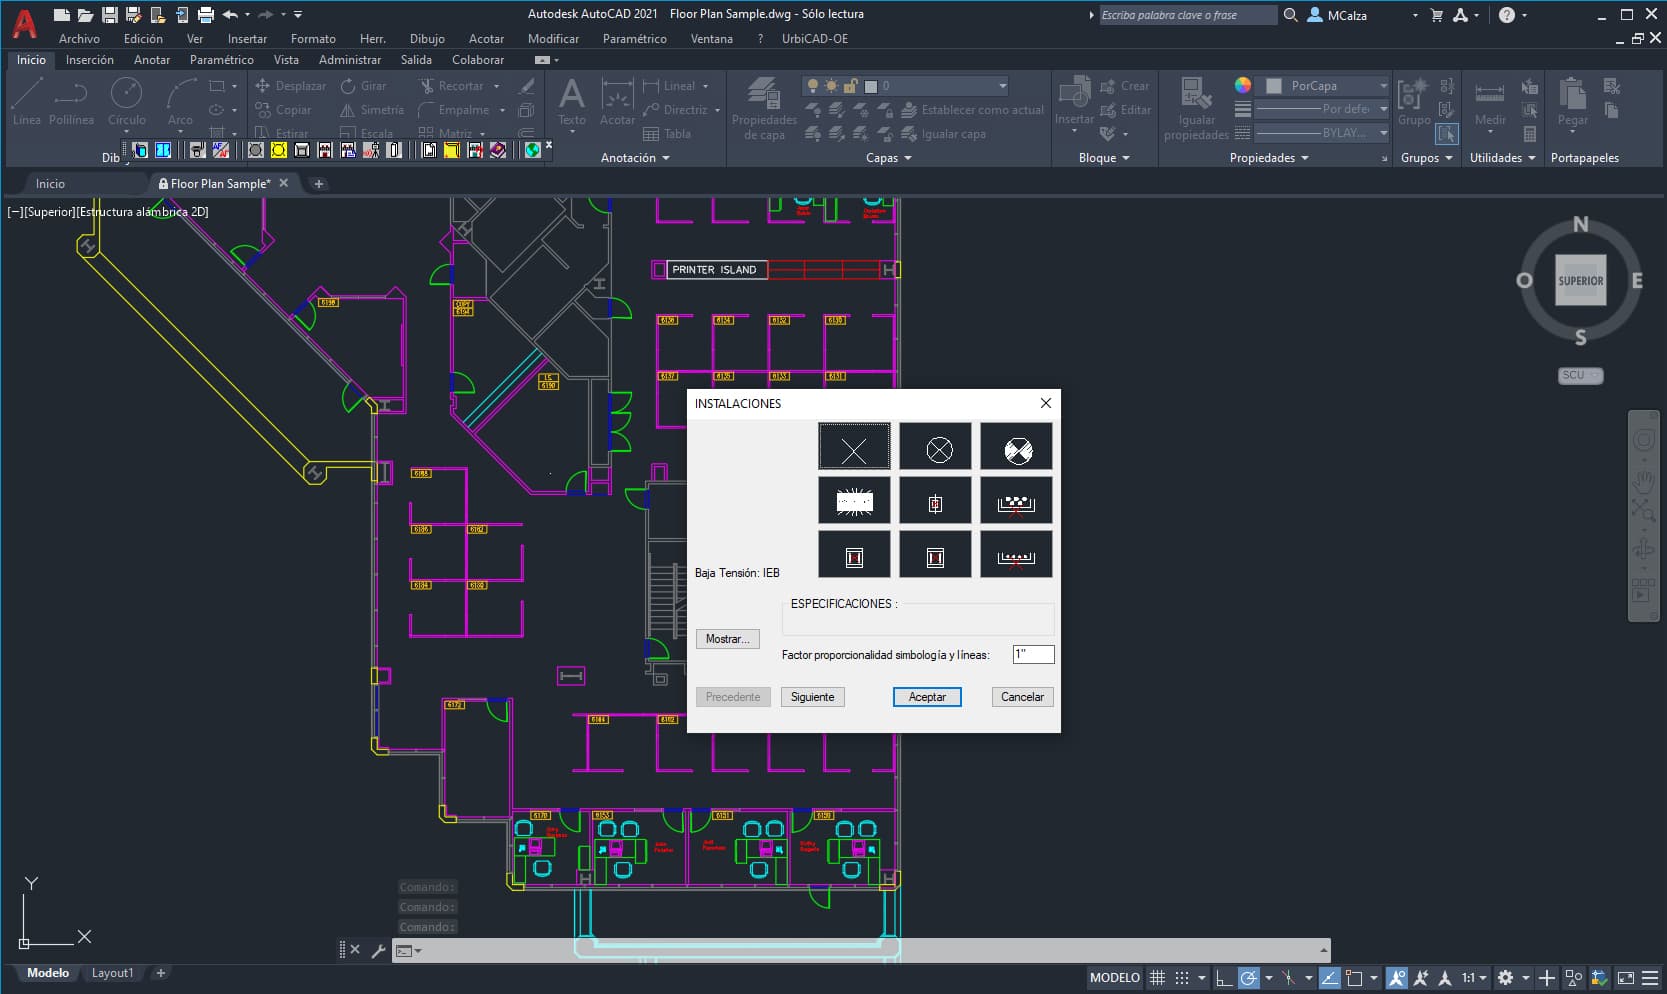This screenshot has width=1667, height=994.
Task: Click the keyword search field in title bar
Action: (1187, 15)
